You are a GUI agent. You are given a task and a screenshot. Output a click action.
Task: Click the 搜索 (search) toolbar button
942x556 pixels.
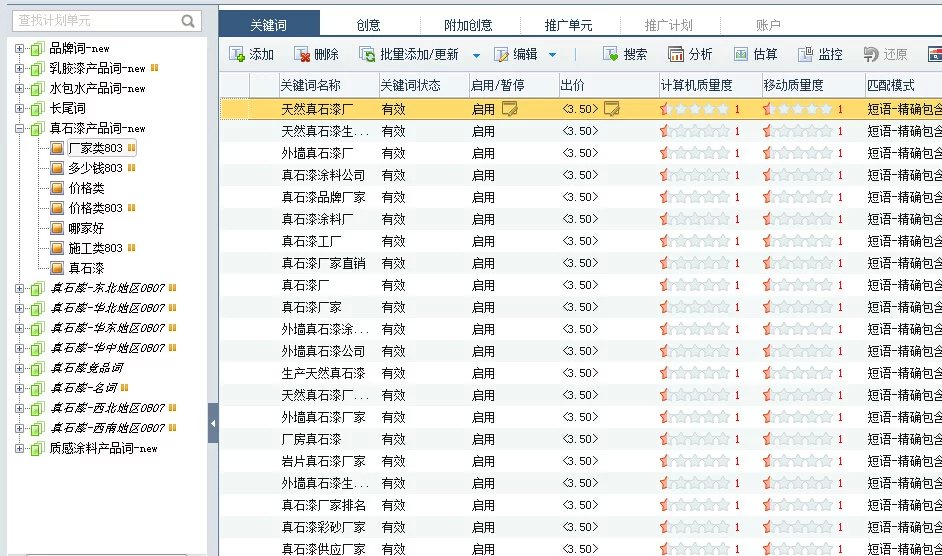[625, 55]
